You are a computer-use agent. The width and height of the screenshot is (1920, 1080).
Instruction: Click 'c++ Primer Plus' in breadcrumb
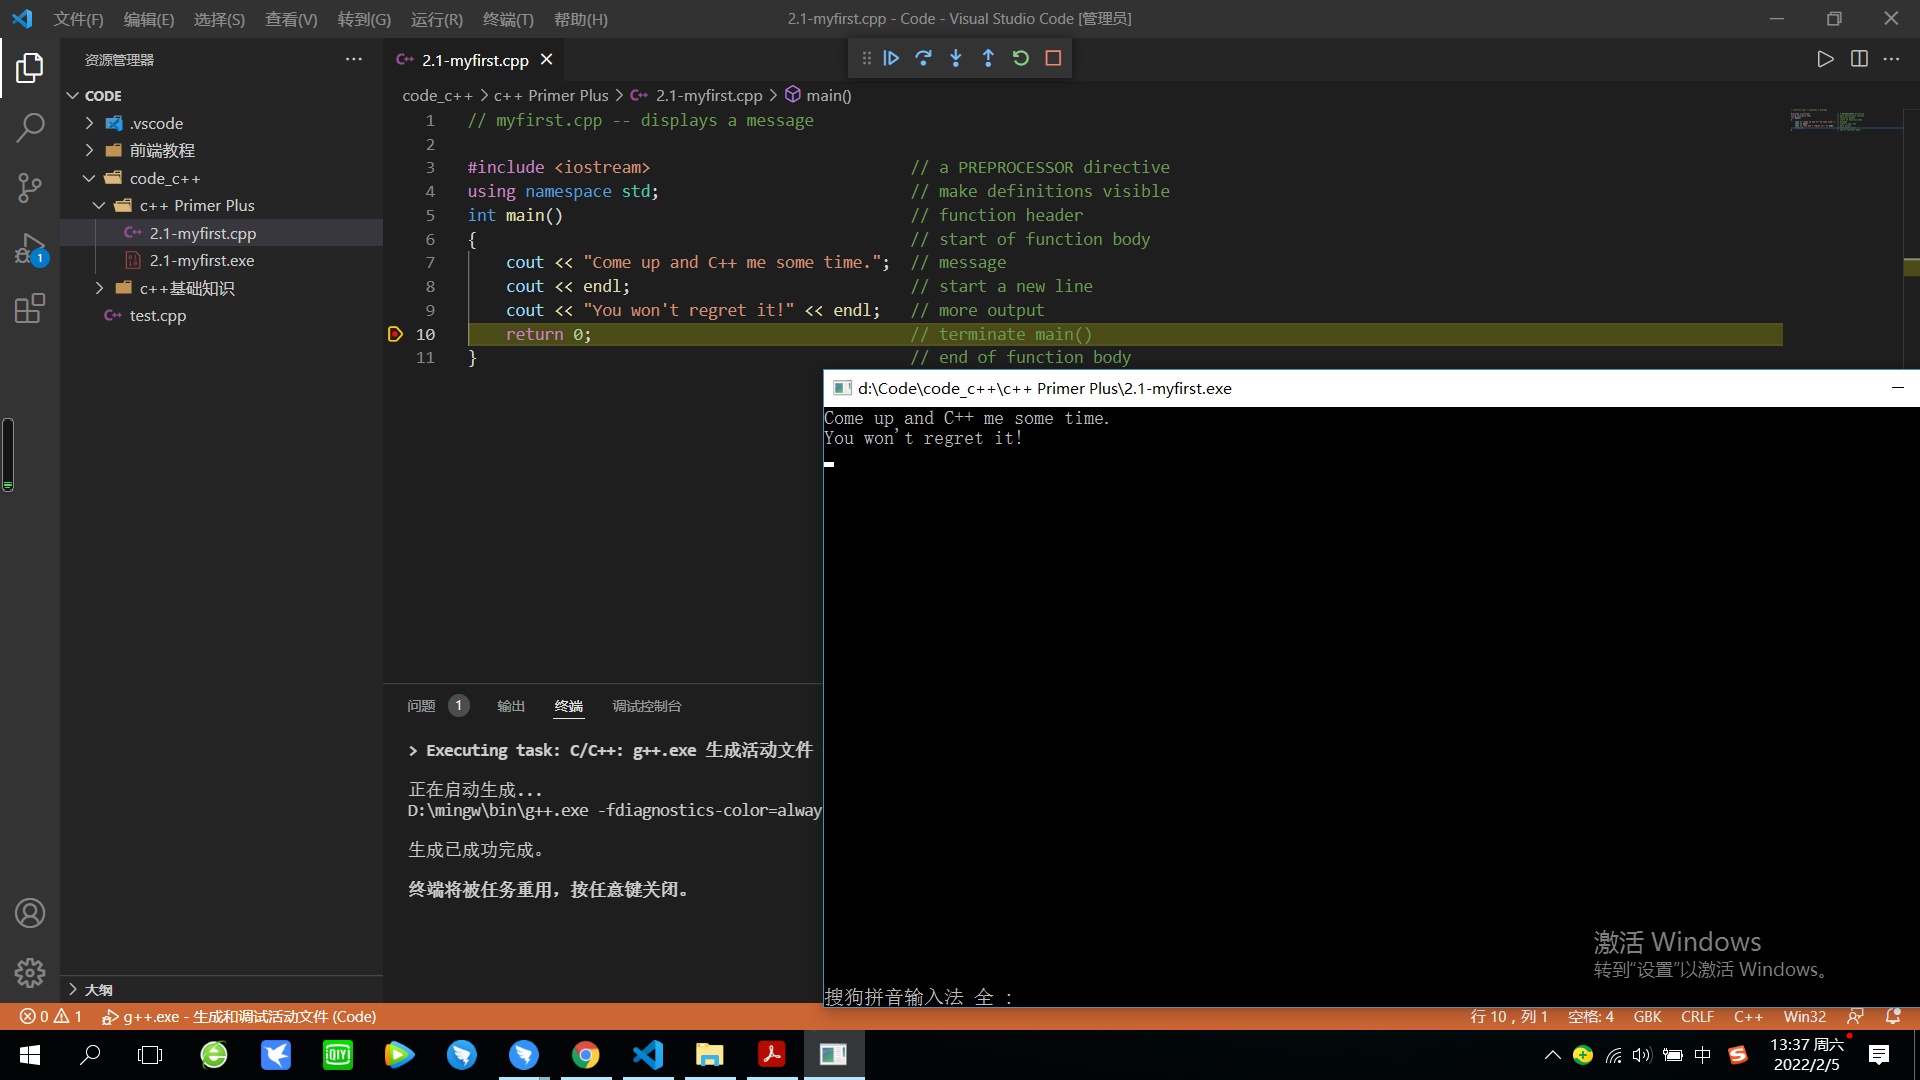551,95
